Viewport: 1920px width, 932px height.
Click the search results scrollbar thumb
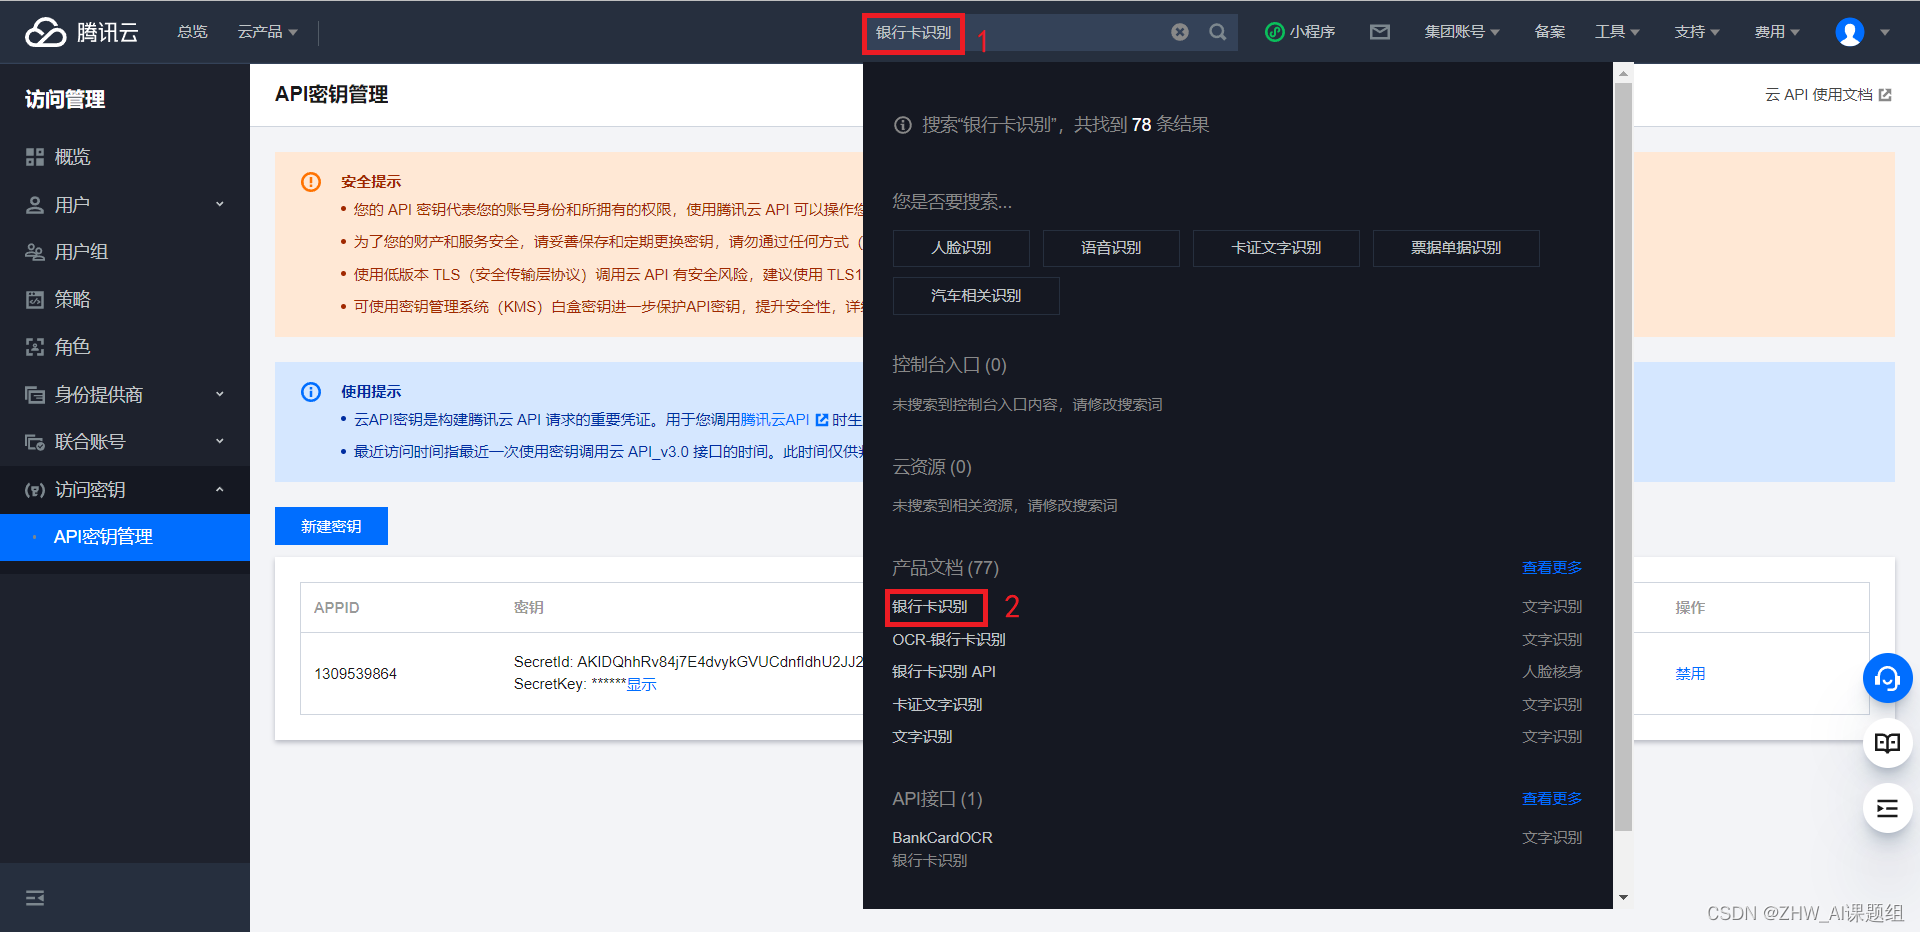tap(1623, 456)
